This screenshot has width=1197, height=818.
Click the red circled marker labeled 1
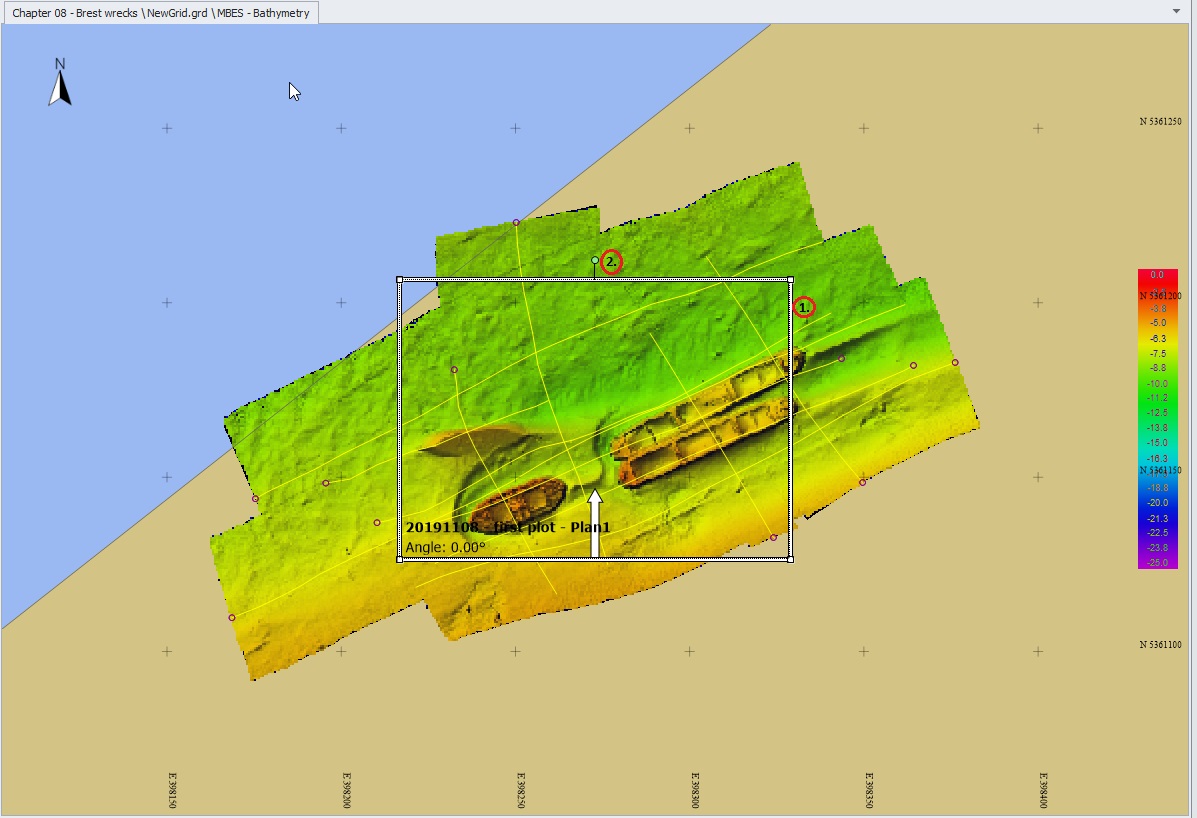(804, 307)
